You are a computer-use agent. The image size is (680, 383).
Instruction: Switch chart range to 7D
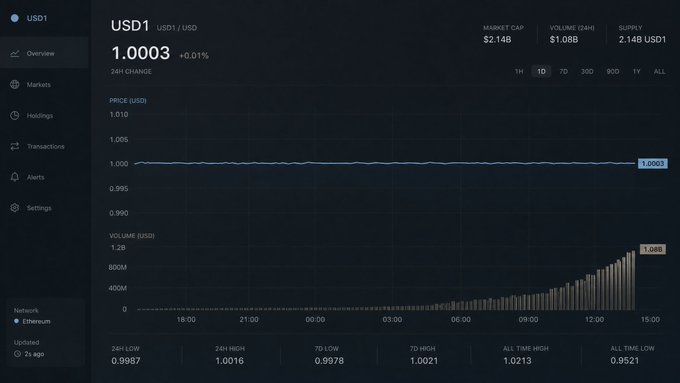tap(563, 71)
